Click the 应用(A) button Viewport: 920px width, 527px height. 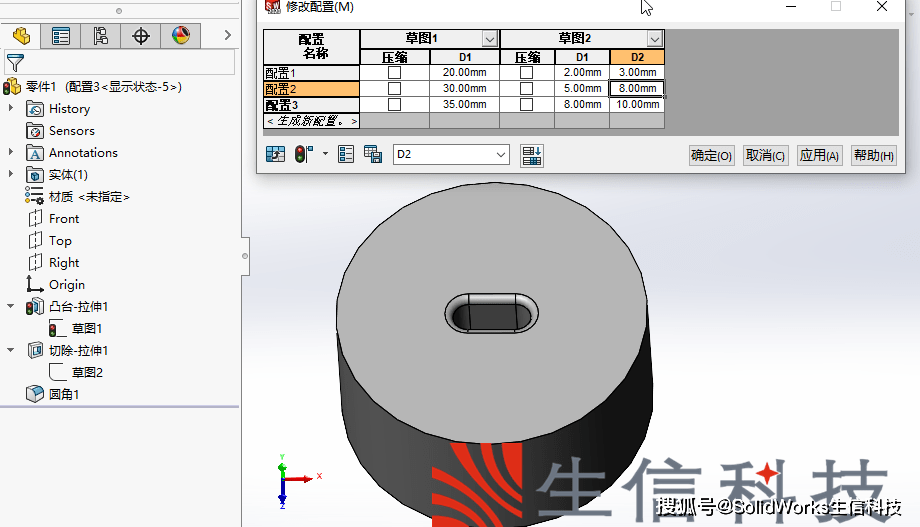[x=819, y=156]
